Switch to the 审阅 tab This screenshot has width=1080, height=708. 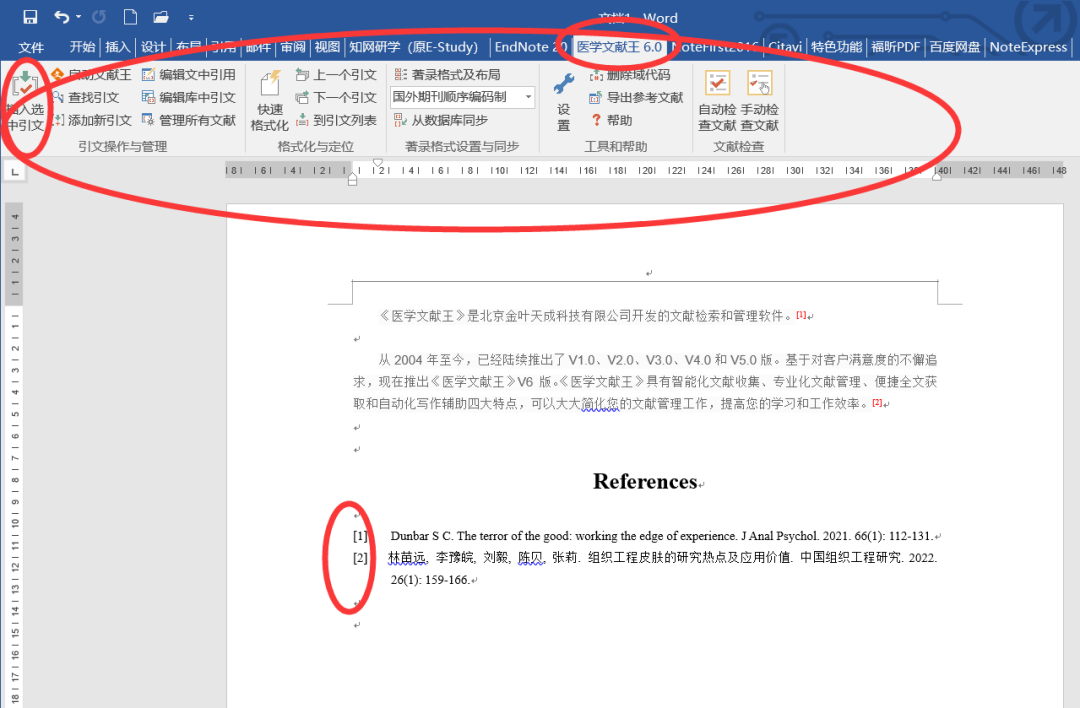pyautogui.click(x=293, y=47)
